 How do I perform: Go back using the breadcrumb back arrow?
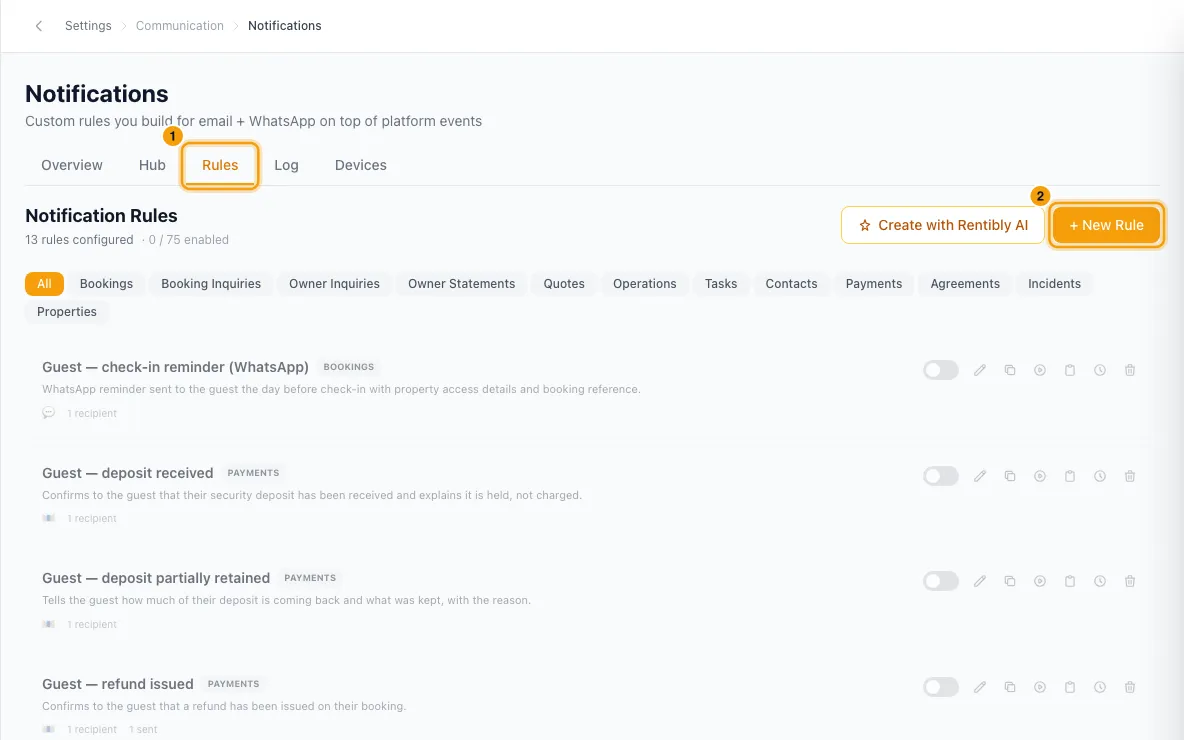point(39,26)
